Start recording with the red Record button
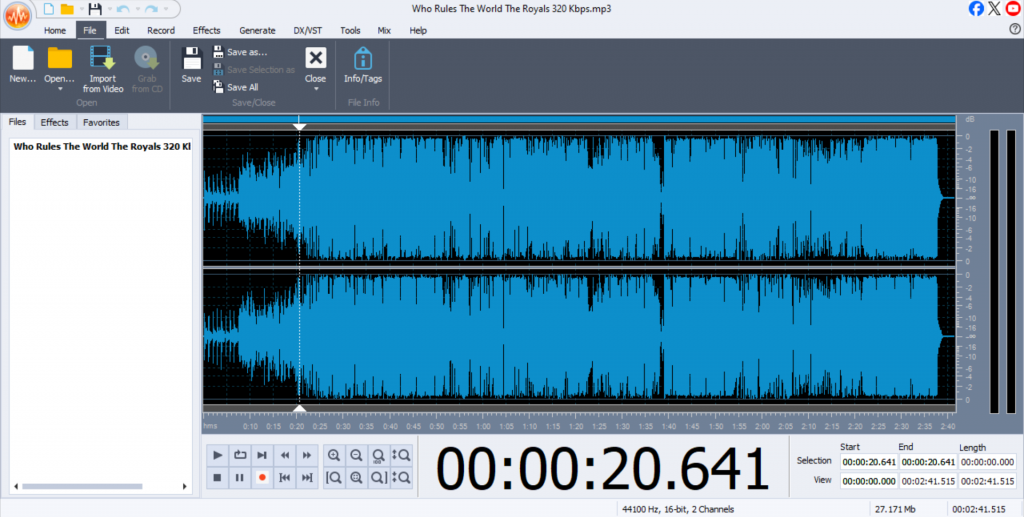This screenshot has width=1024, height=517. 262,478
